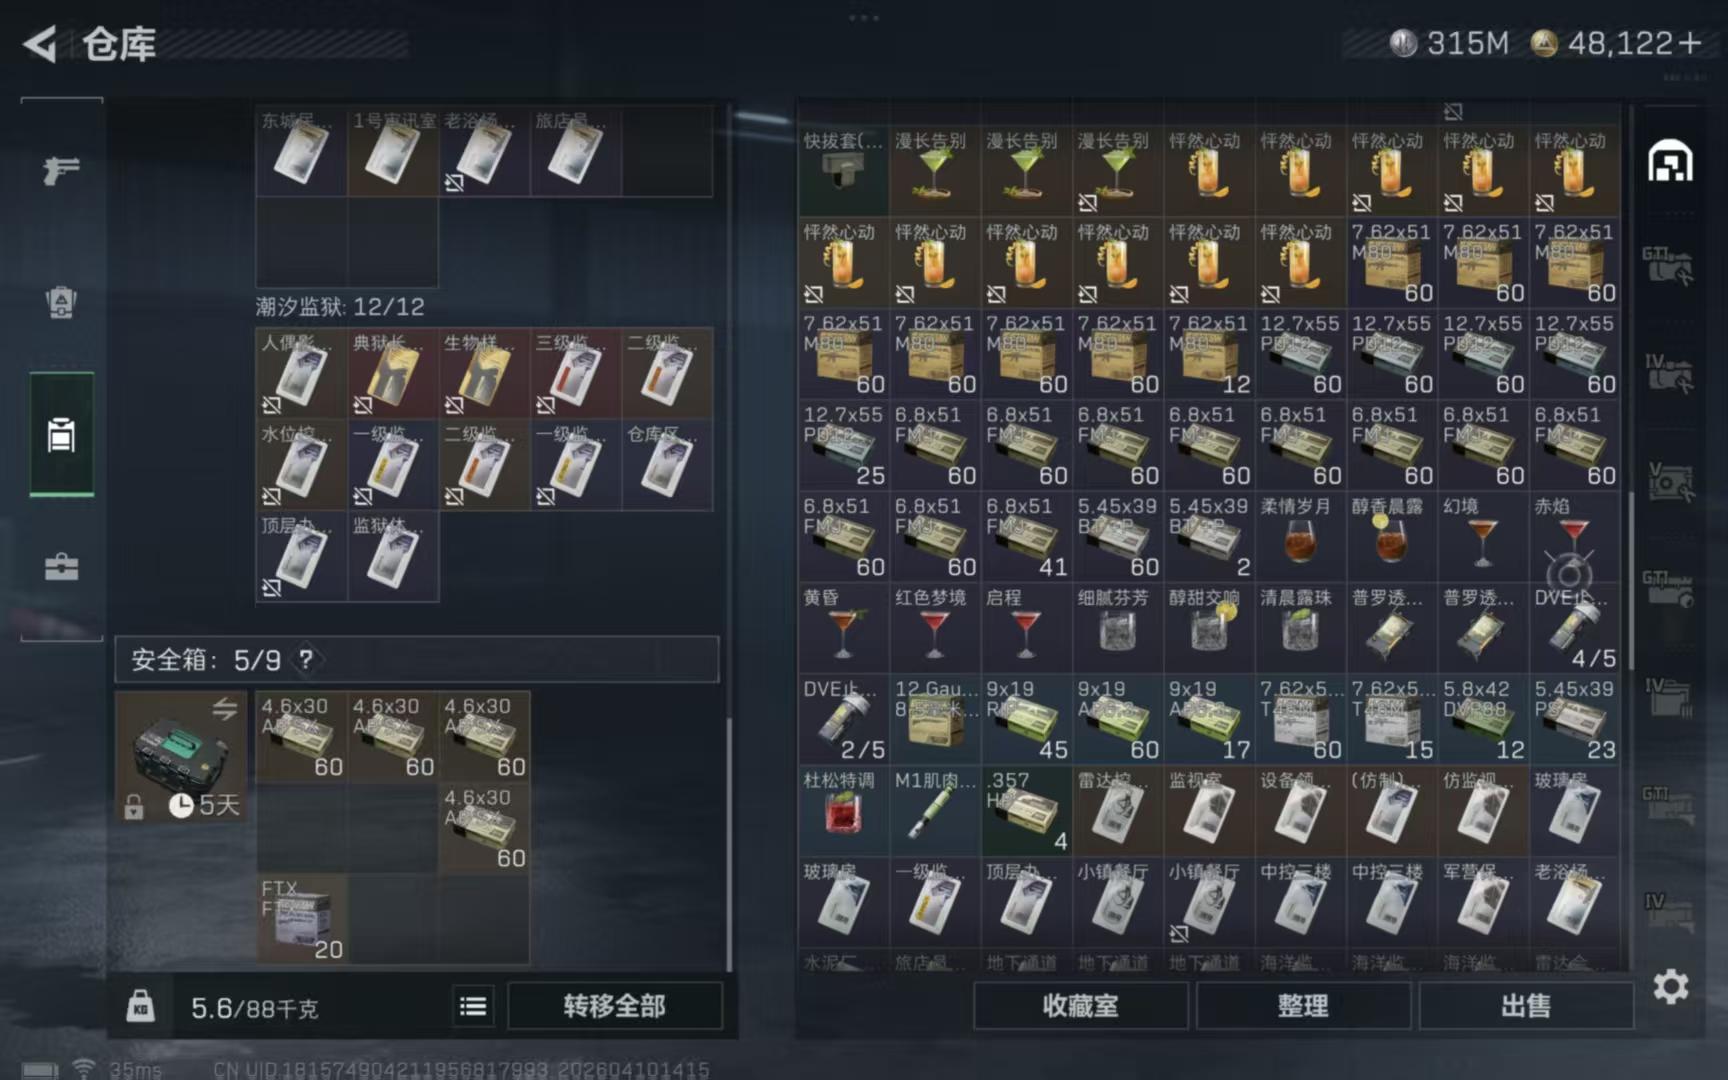Screen dimensions: 1728x1080
Task: Select the 7.62x51 M80 stack of 12
Action: click(x=1209, y=354)
